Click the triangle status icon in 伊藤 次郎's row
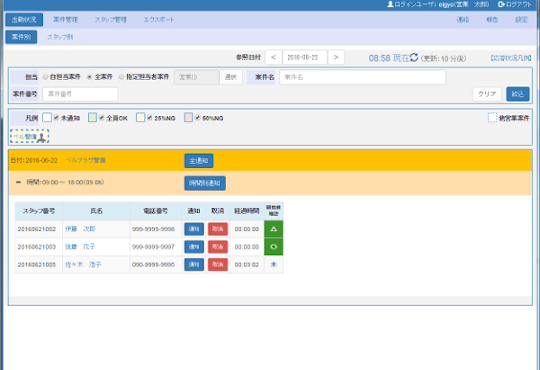Image resolution: width=540 pixels, height=370 pixels. (x=273, y=229)
